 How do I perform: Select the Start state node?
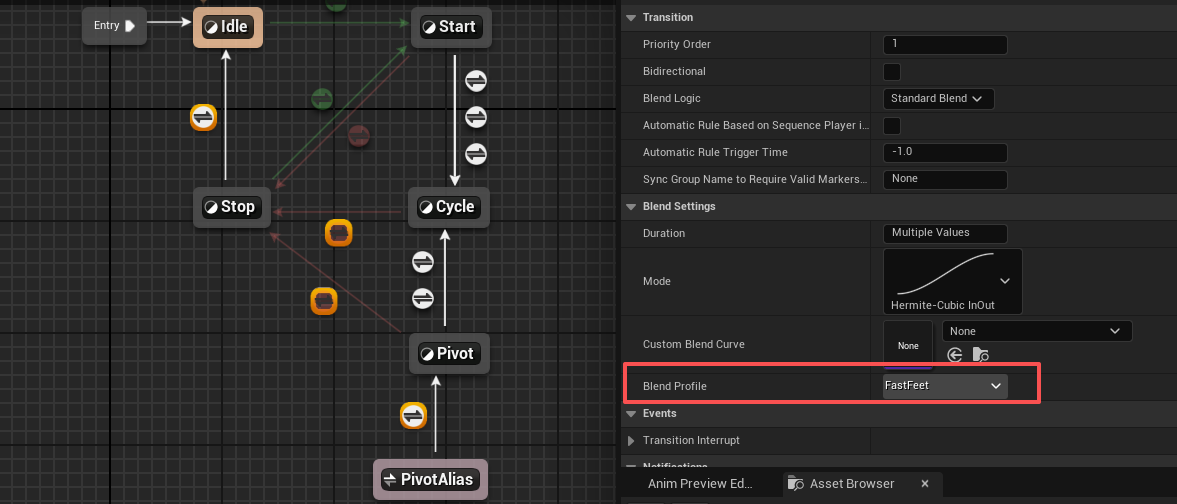451,27
